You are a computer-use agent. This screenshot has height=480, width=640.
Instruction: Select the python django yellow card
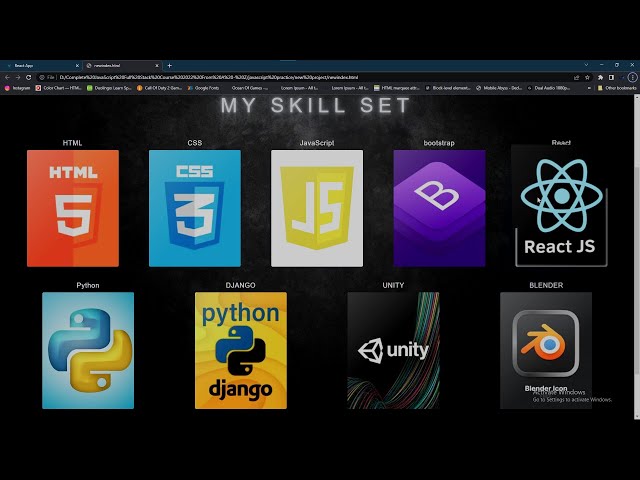click(x=241, y=350)
